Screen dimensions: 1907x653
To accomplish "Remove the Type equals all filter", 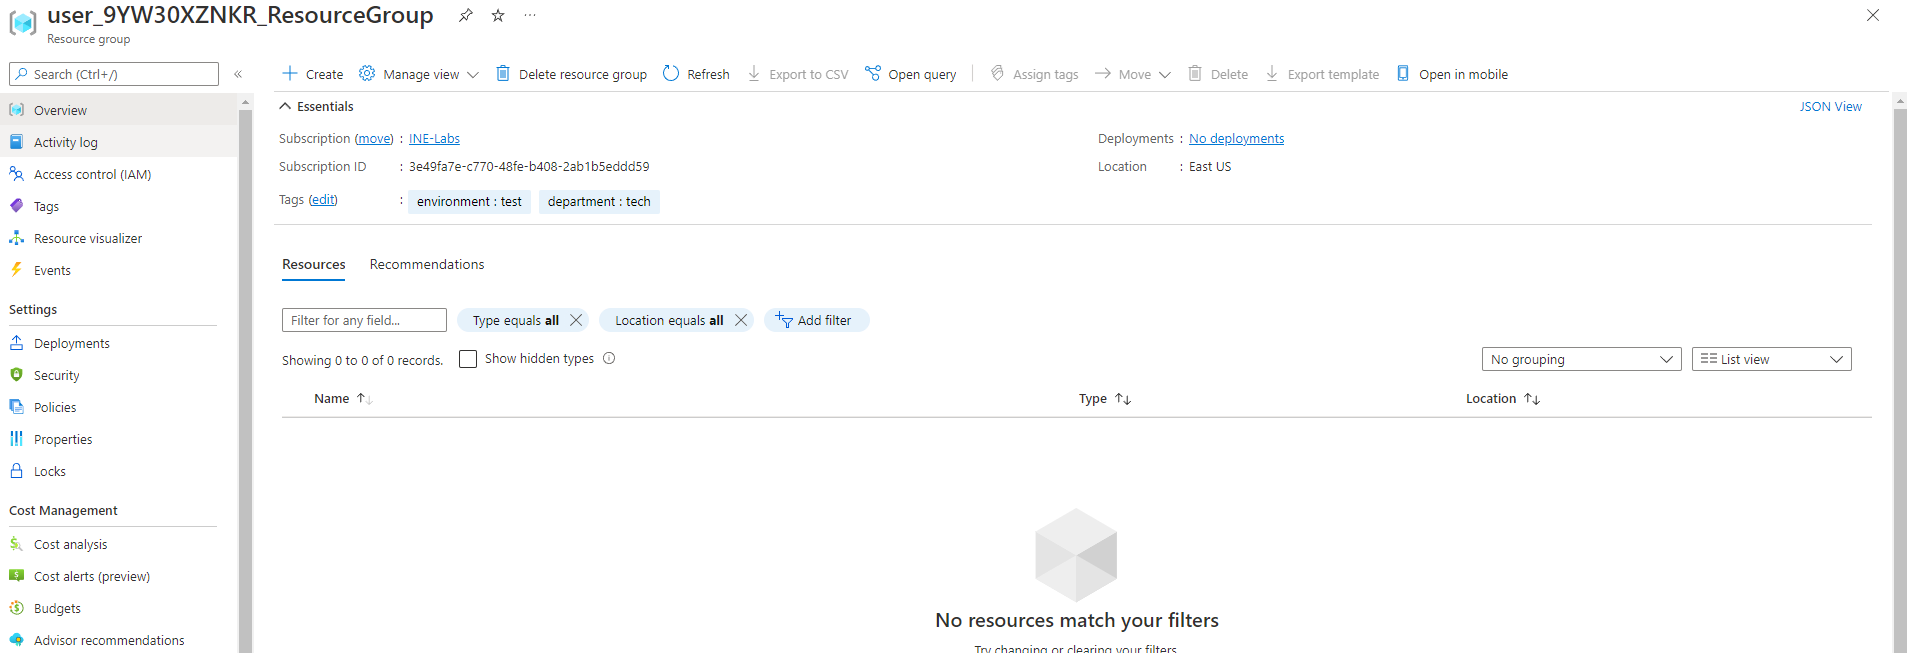I will pos(576,320).
